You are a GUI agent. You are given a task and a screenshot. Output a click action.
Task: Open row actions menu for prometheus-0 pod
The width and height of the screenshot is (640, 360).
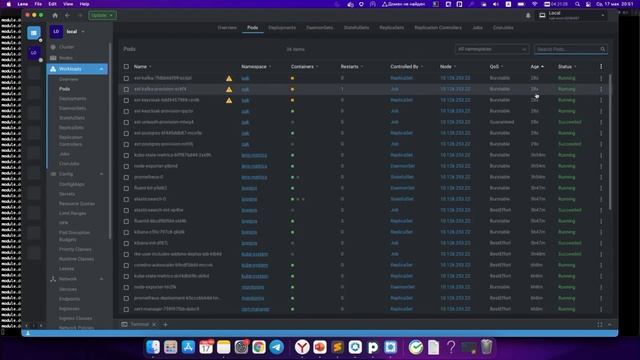click(601, 177)
